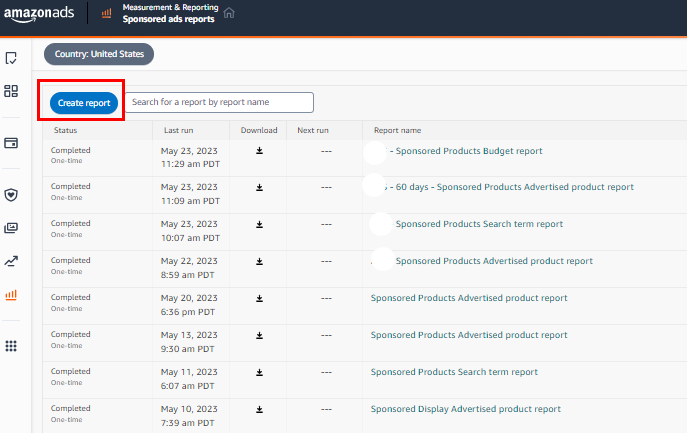Open the checklist icon in the sidebar

click(12, 58)
